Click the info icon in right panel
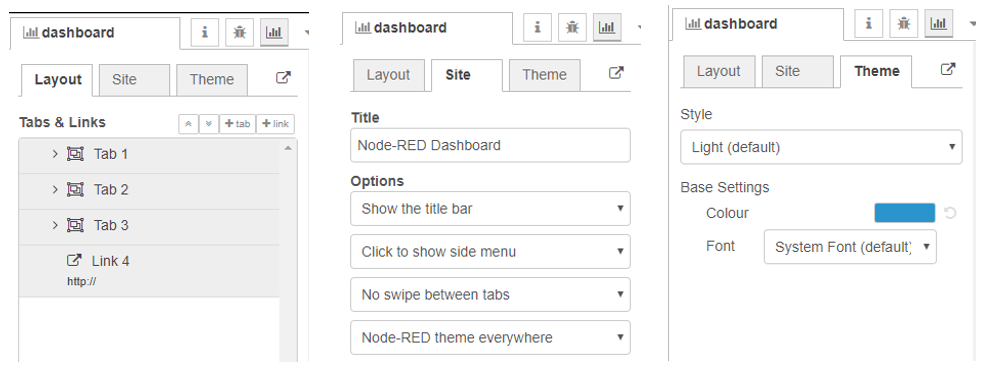This screenshot has width=983, height=366. 869,24
